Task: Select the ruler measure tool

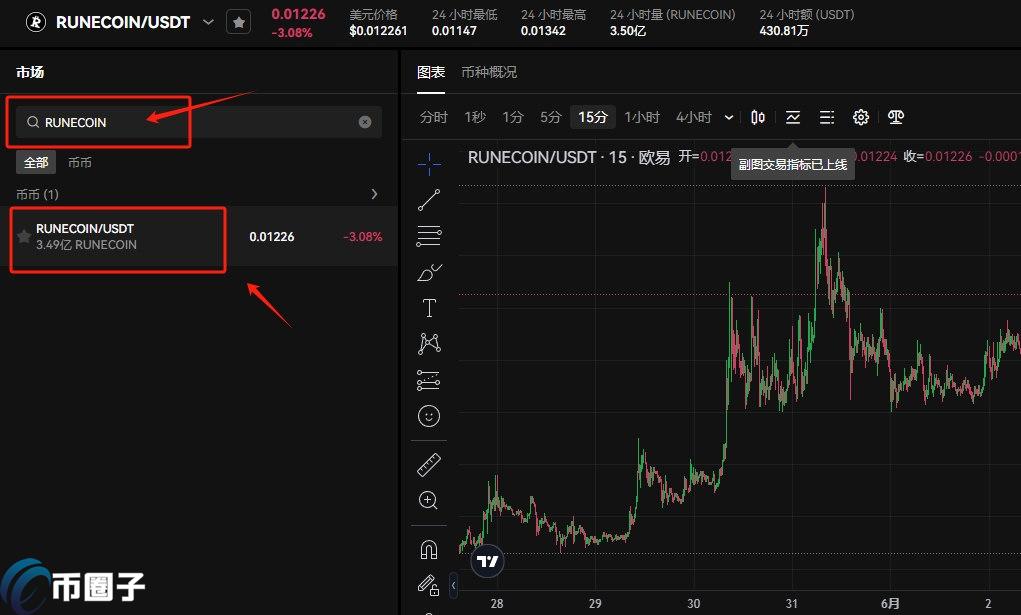Action: (429, 464)
